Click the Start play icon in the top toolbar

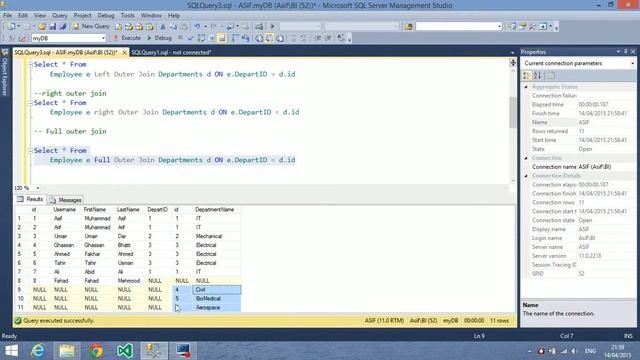tap(273, 27)
